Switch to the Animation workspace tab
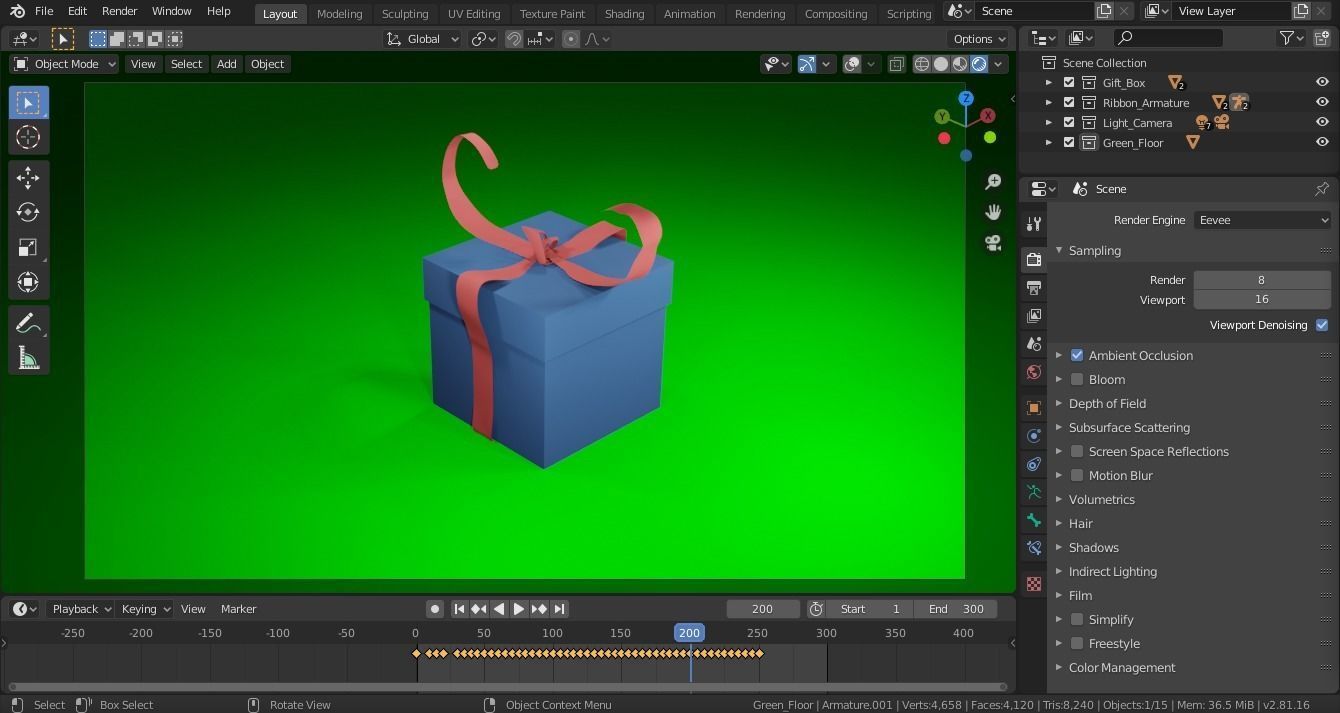This screenshot has width=1340, height=713. point(689,14)
